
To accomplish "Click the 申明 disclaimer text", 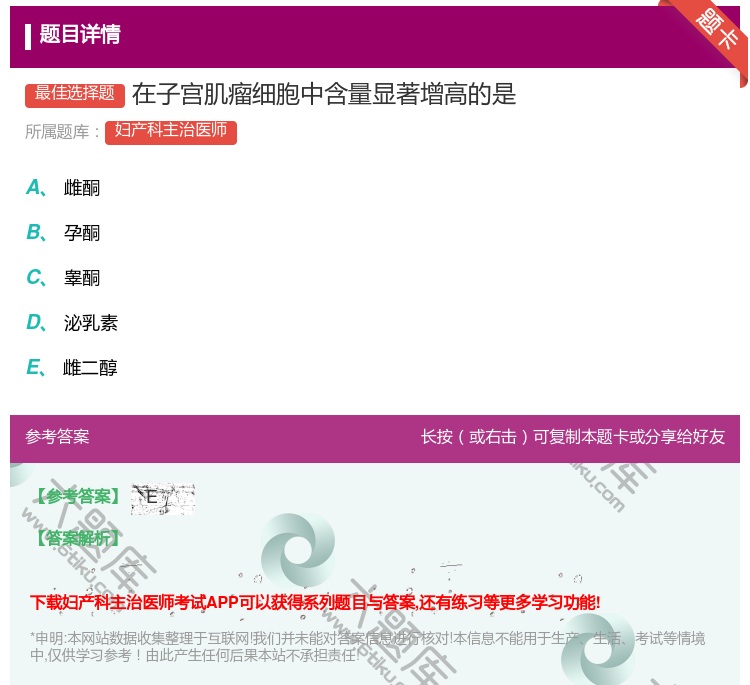I will [367, 647].
